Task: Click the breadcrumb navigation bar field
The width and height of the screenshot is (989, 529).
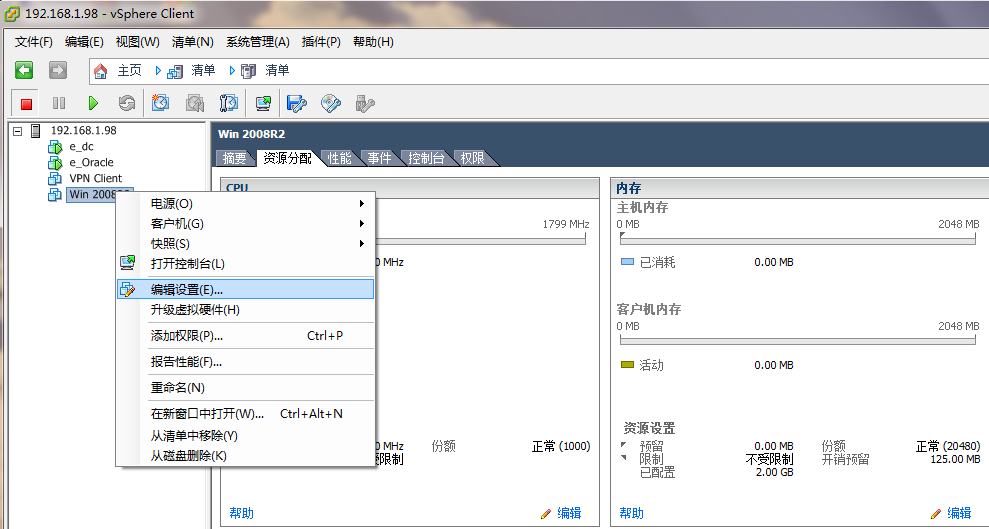Action: 539,71
